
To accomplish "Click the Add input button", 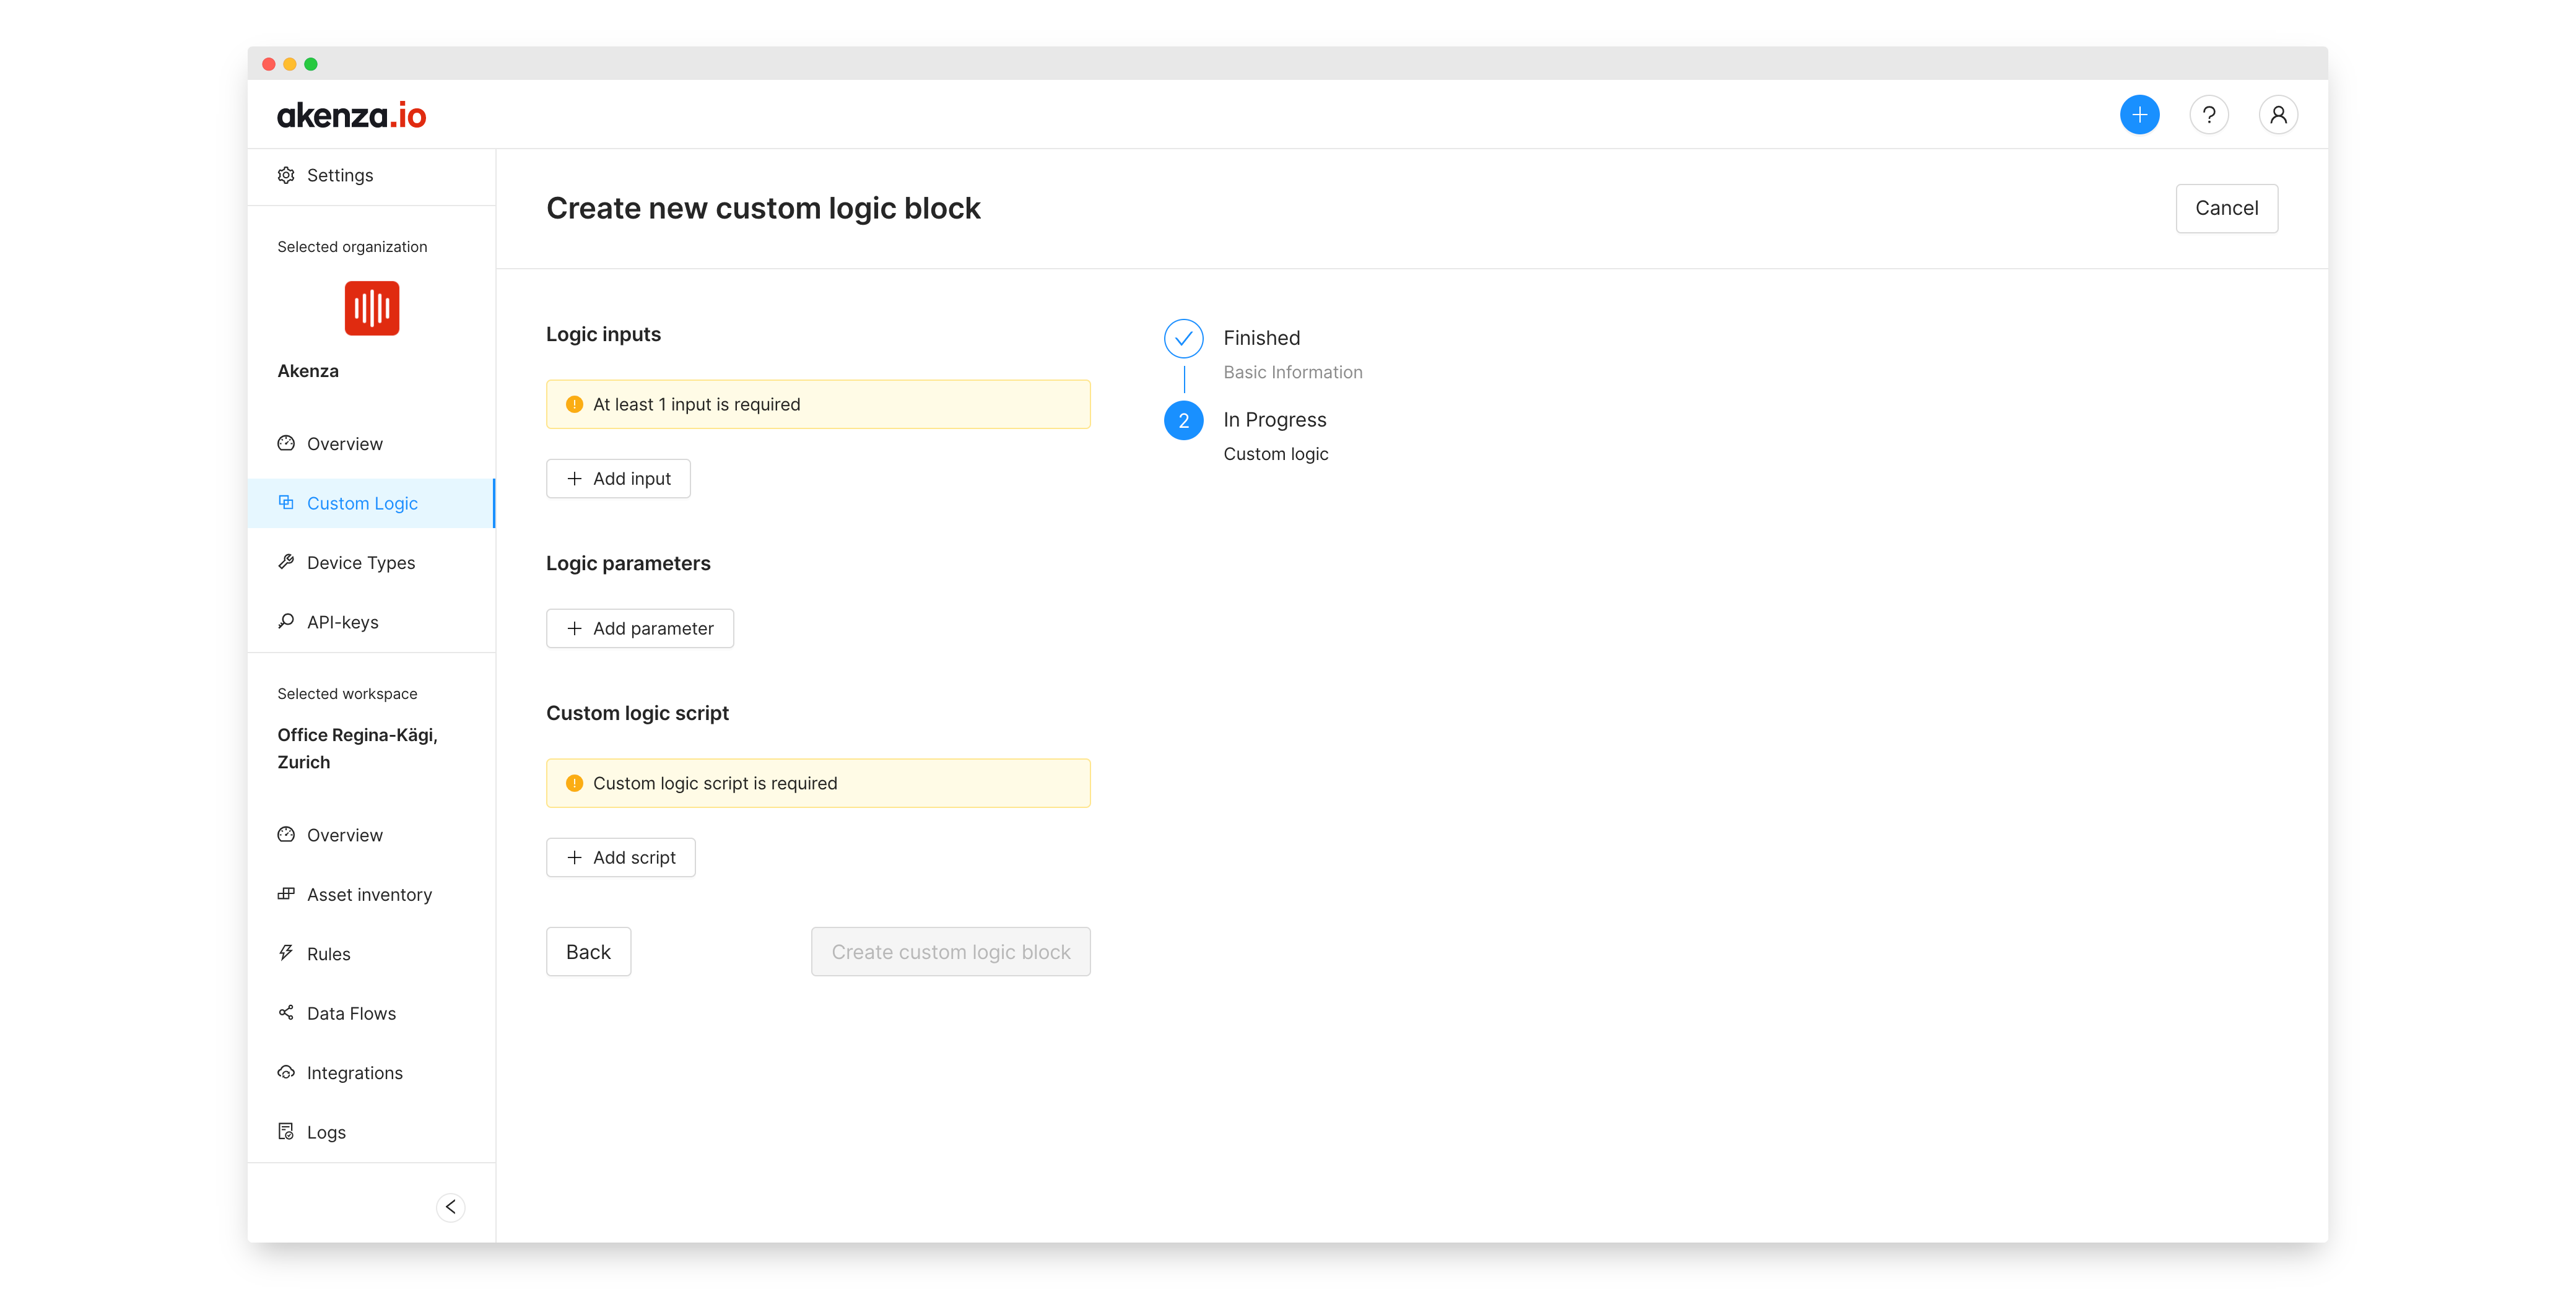I will click(618, 478).
